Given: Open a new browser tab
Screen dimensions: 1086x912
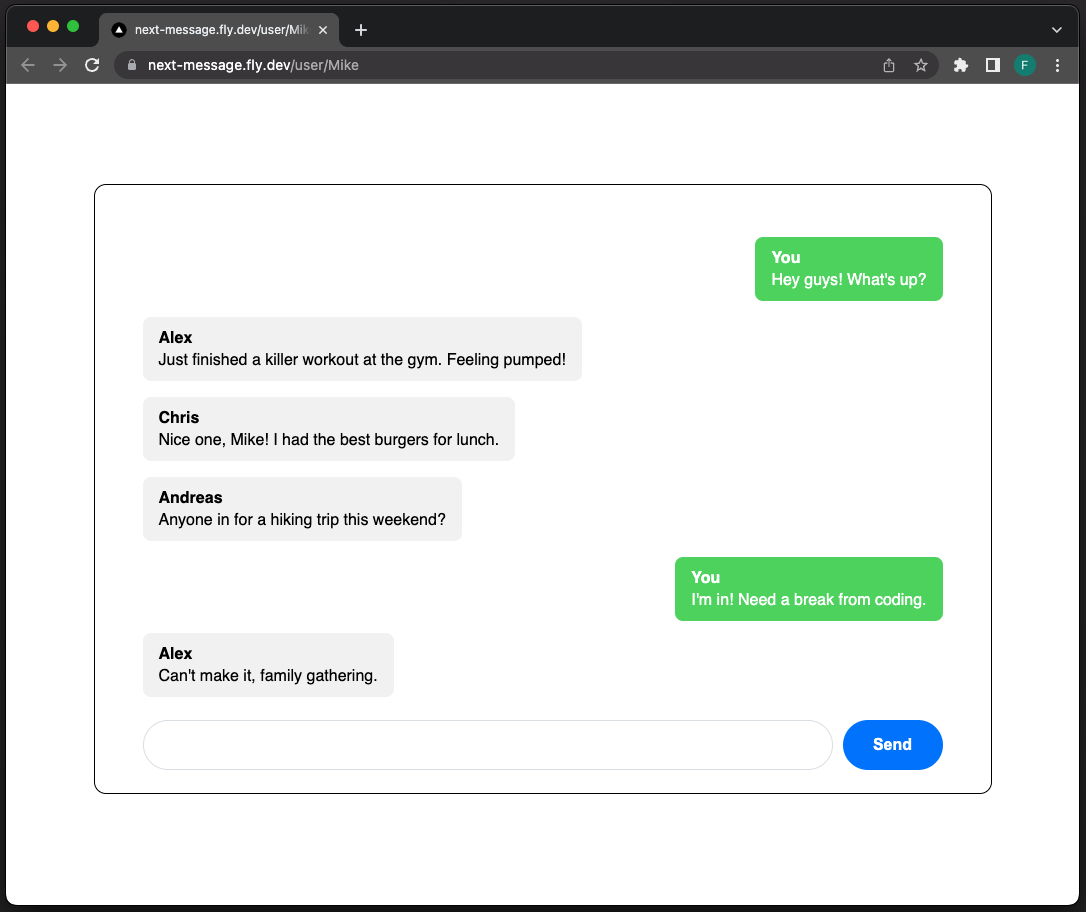Looking at the screenshot, I should [x=360, y=29].
